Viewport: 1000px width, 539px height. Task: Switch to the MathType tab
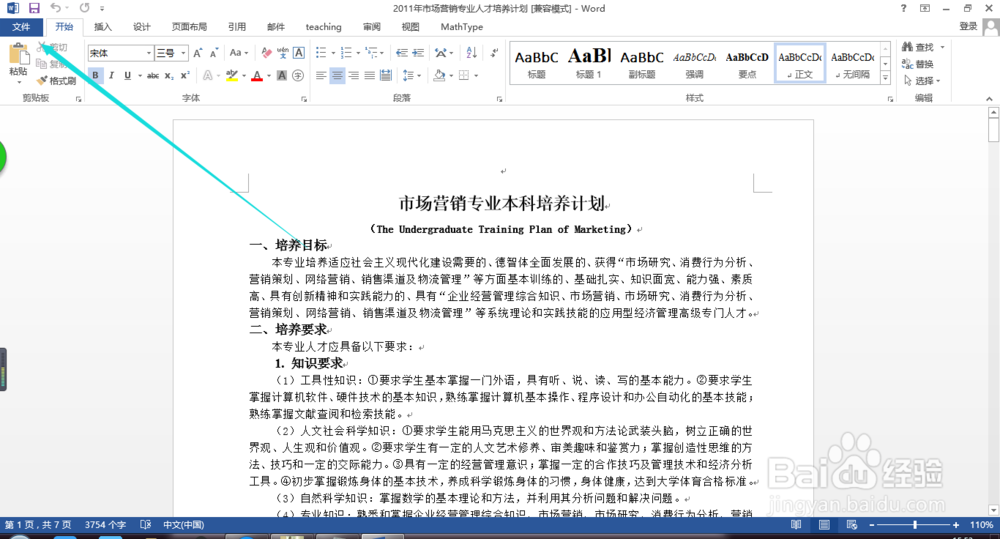462,27
